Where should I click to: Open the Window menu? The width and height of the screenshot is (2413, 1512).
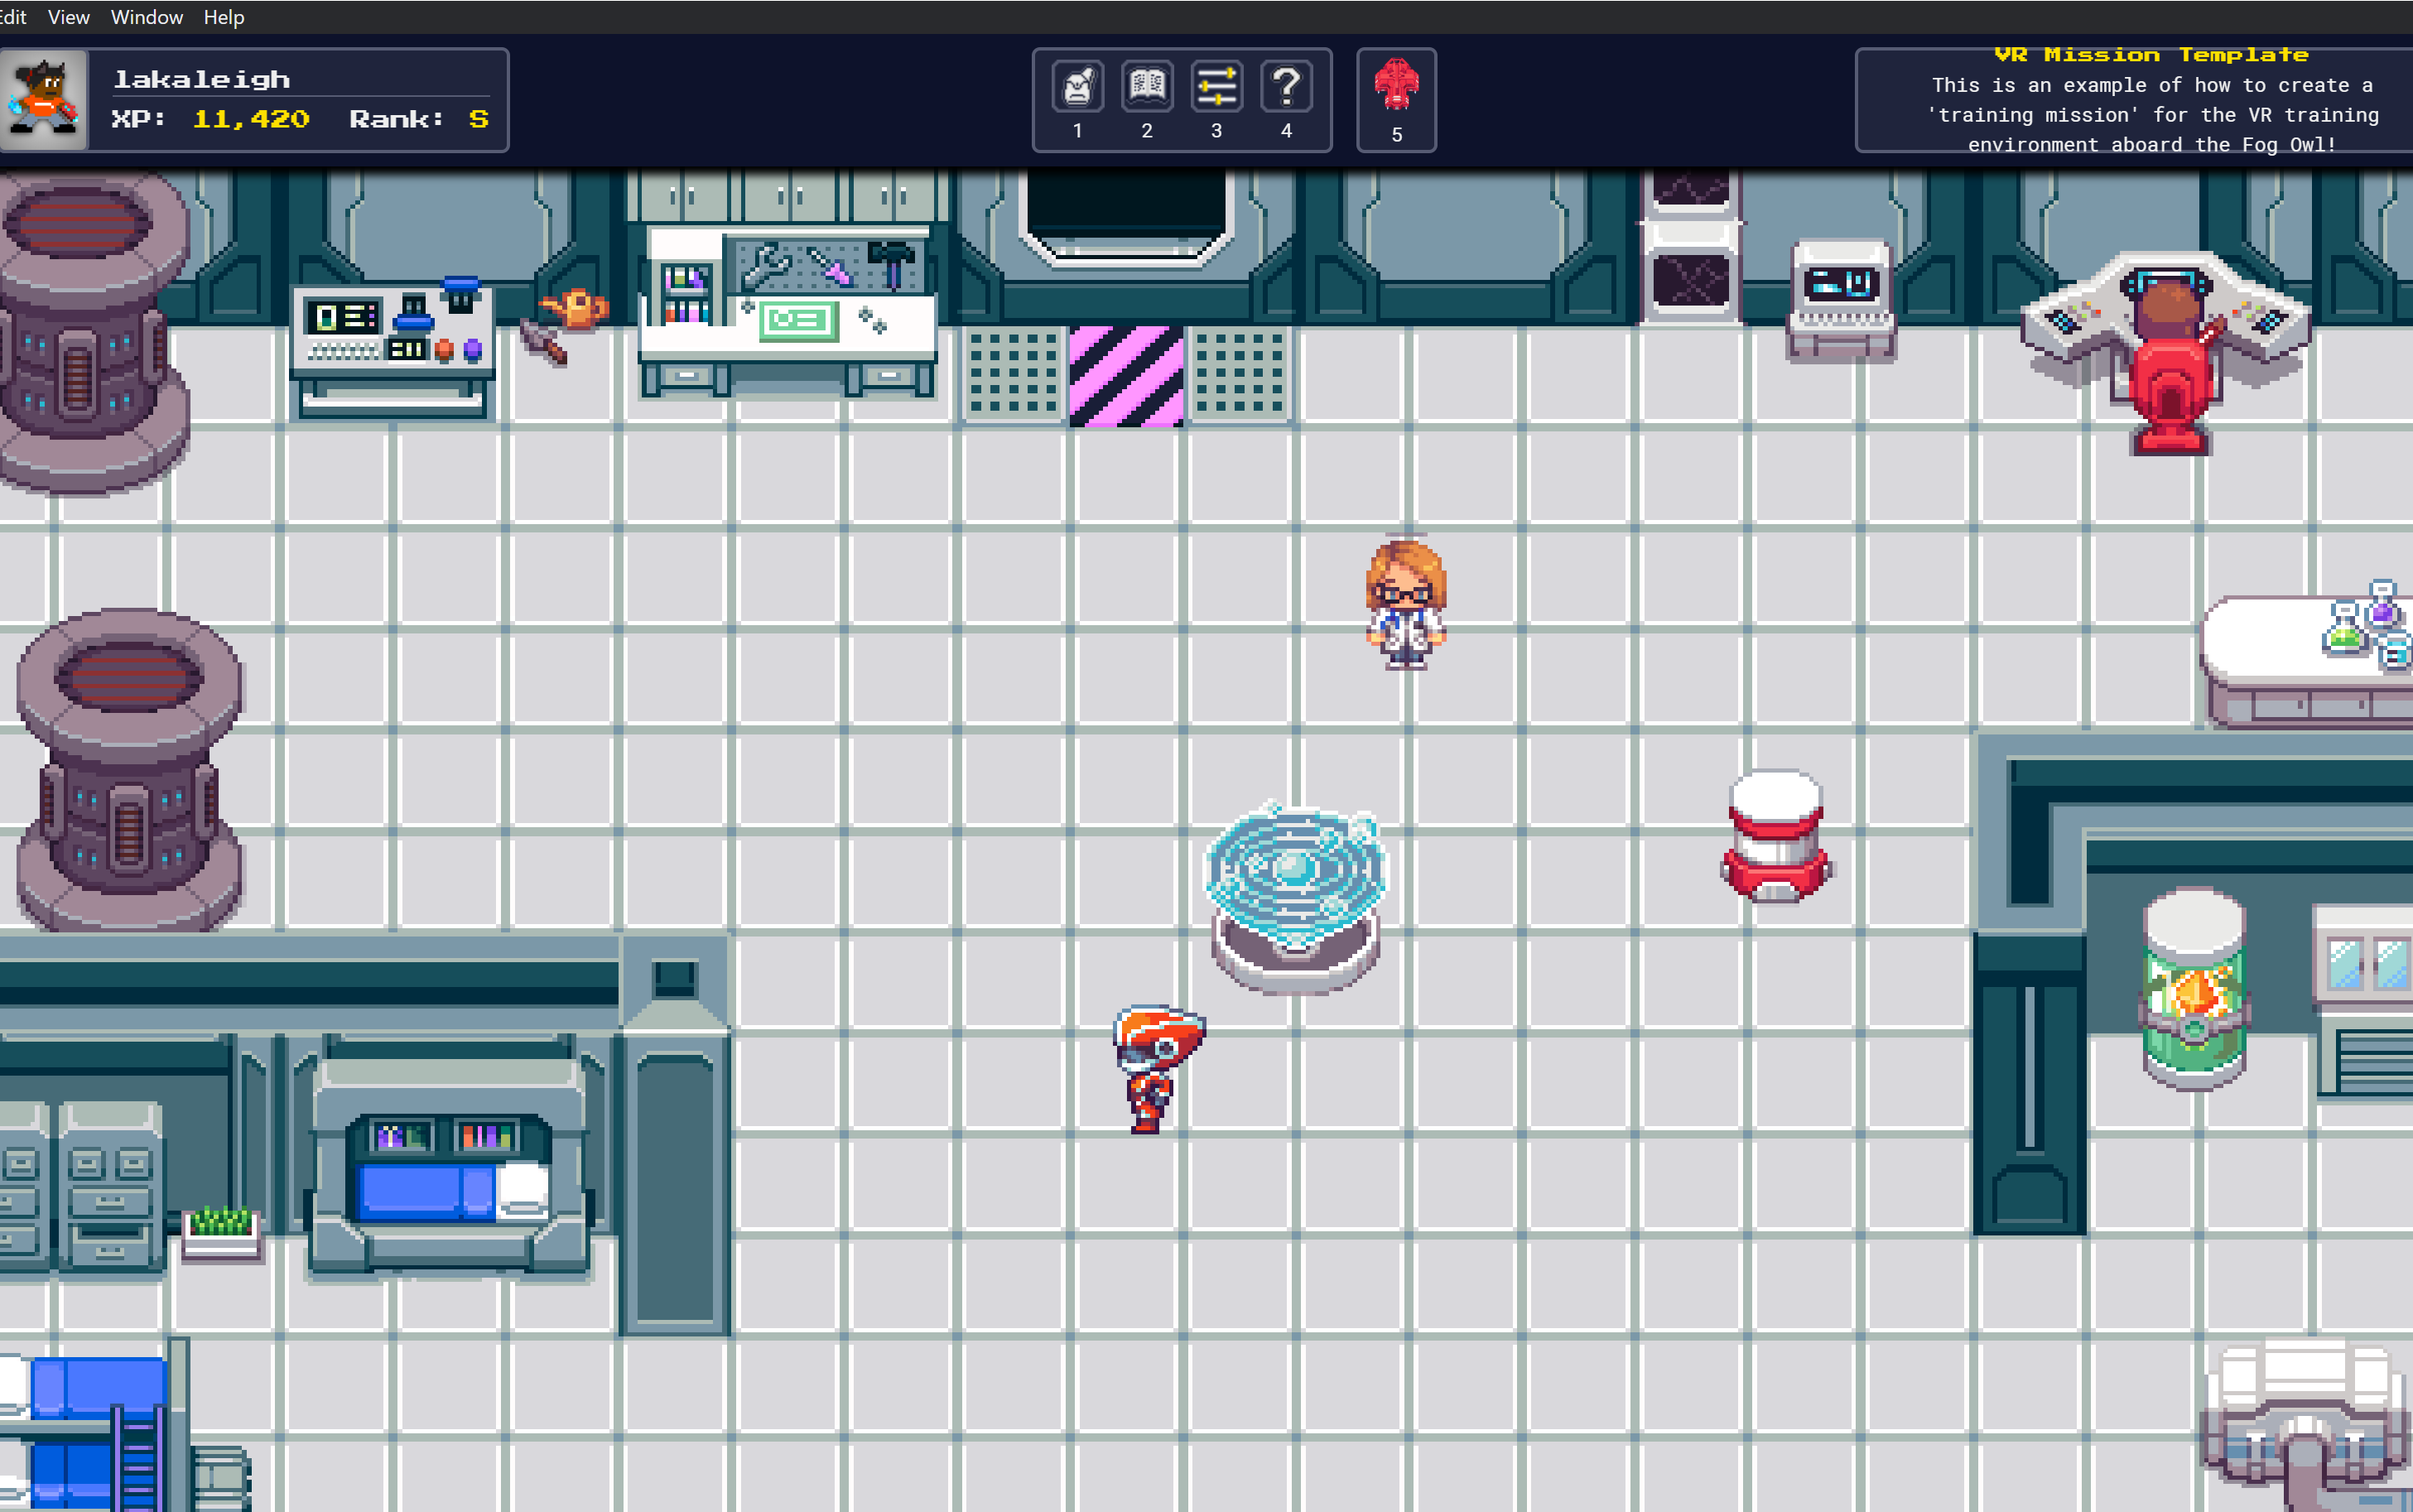click(146, 17)
